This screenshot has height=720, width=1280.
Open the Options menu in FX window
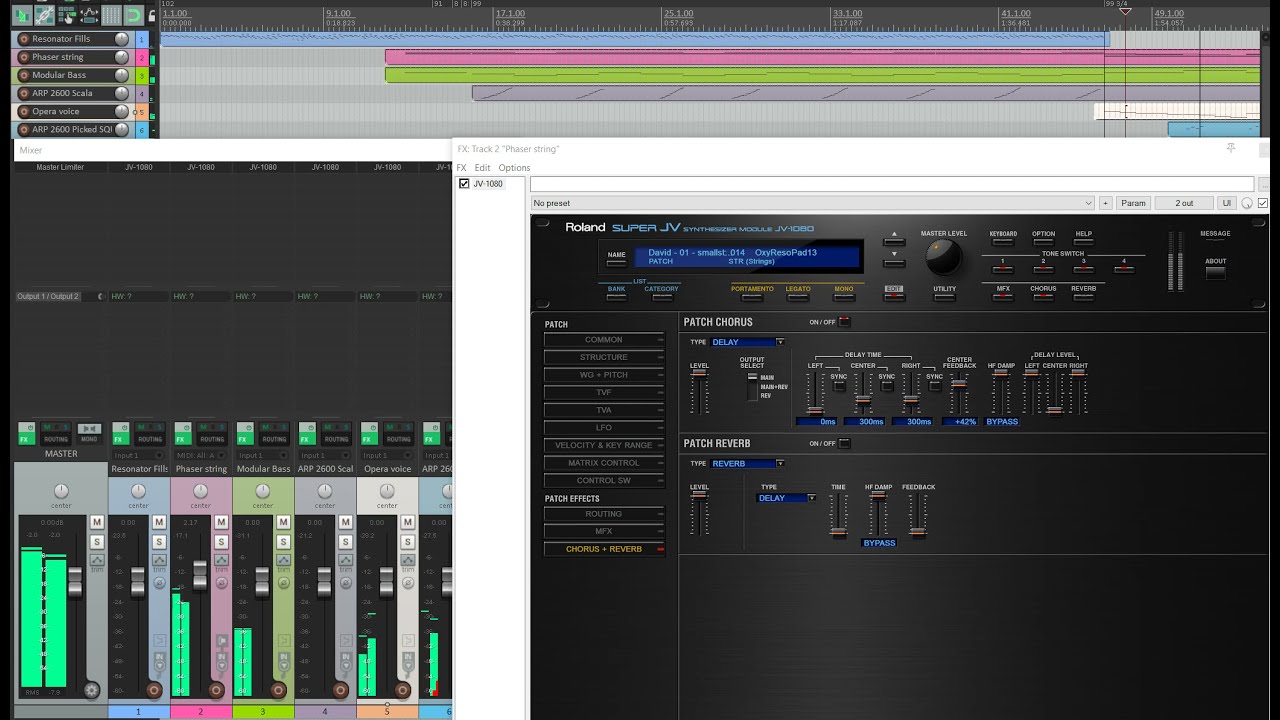point(514,168)
